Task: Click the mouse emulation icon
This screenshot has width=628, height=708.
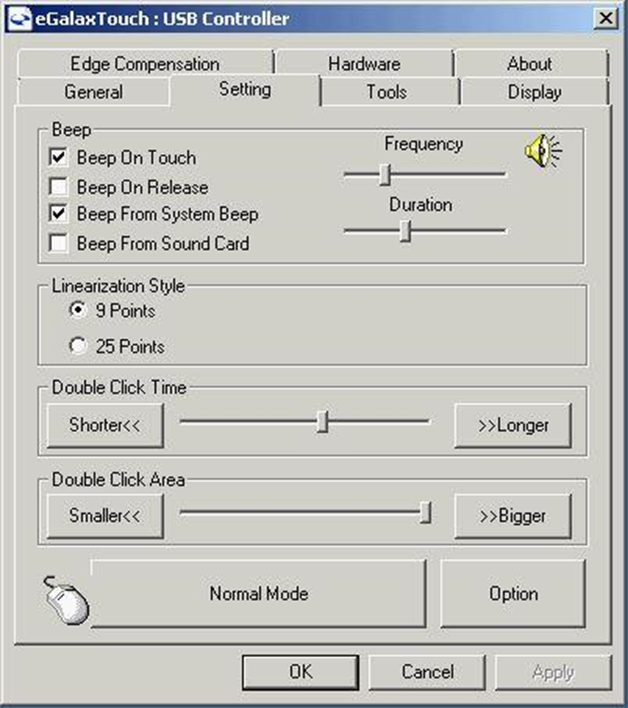Action: [66, 601]
